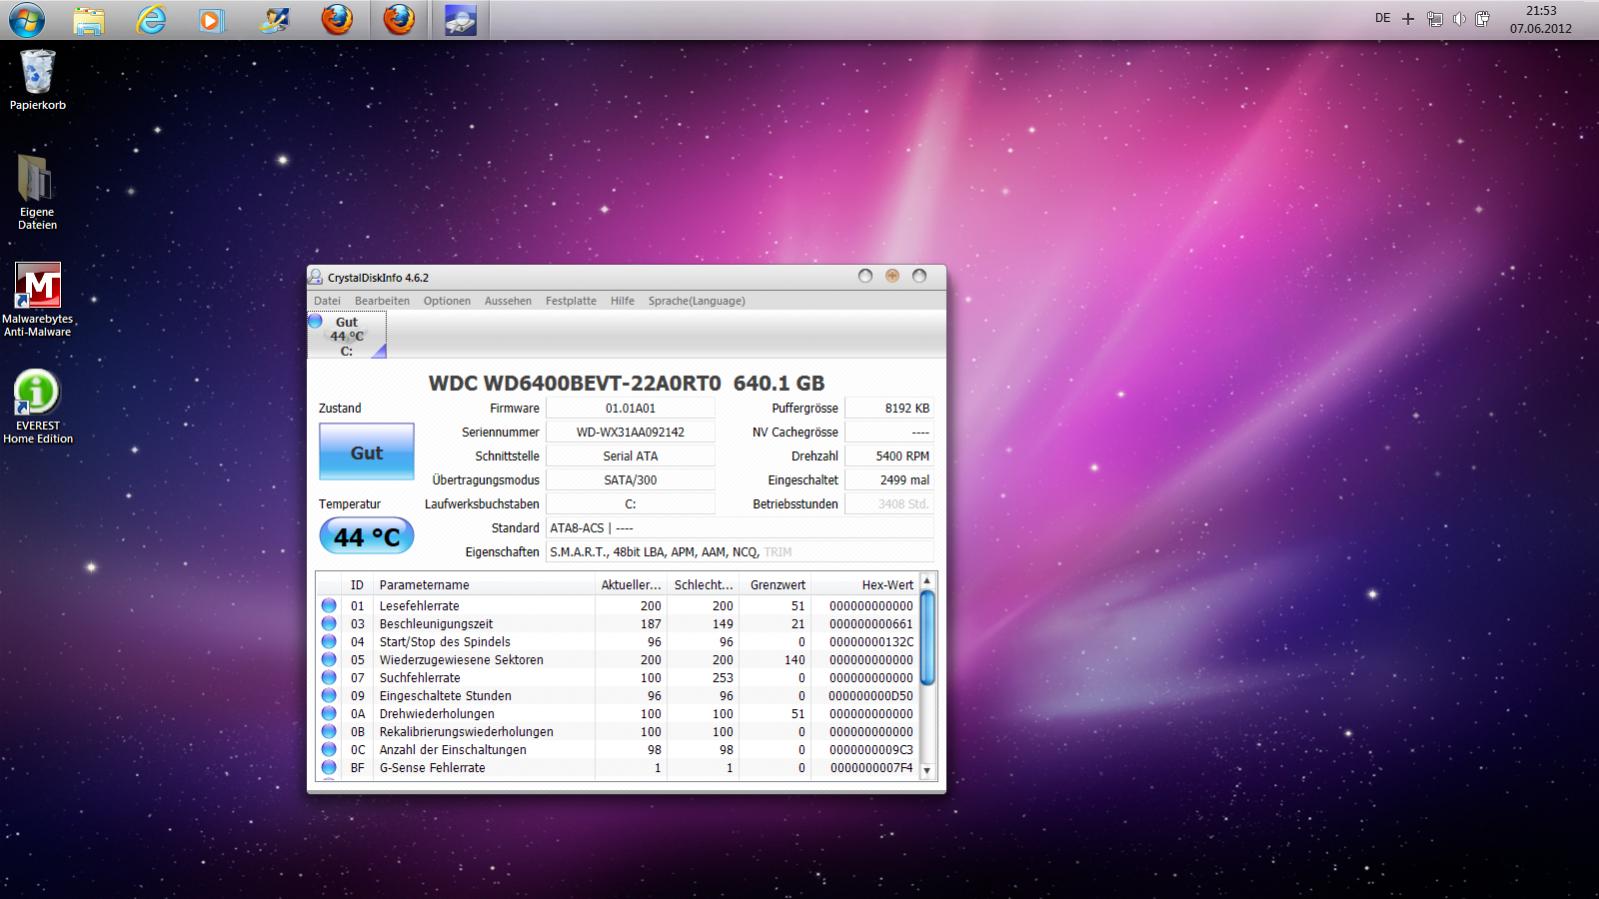Select the Rekalibrierungswiederholungen row

point(617,732)
